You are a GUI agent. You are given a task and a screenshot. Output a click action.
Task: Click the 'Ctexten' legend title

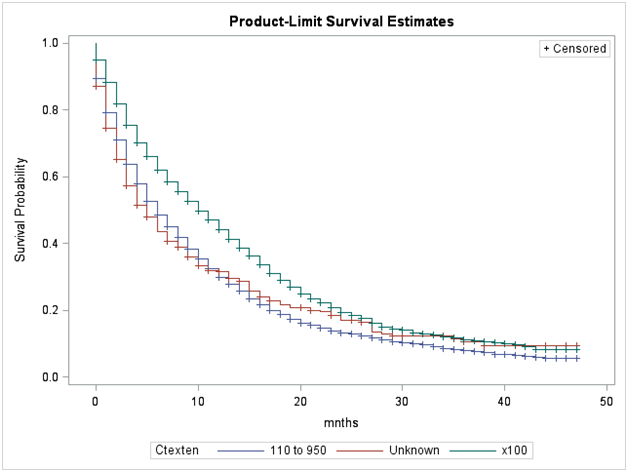176,450
